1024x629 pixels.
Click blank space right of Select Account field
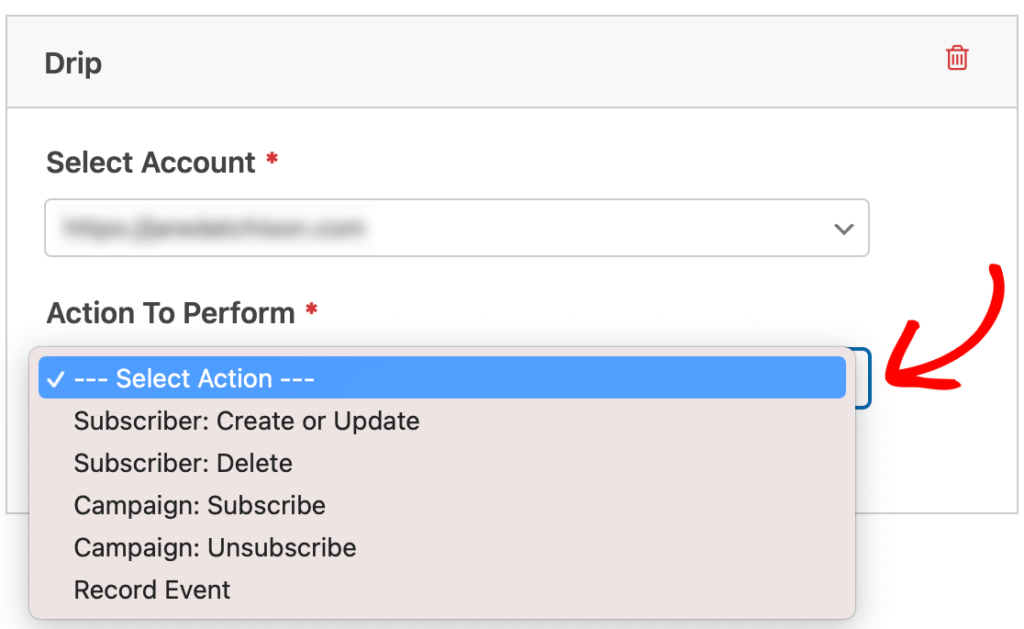click(x=940, y=229)
